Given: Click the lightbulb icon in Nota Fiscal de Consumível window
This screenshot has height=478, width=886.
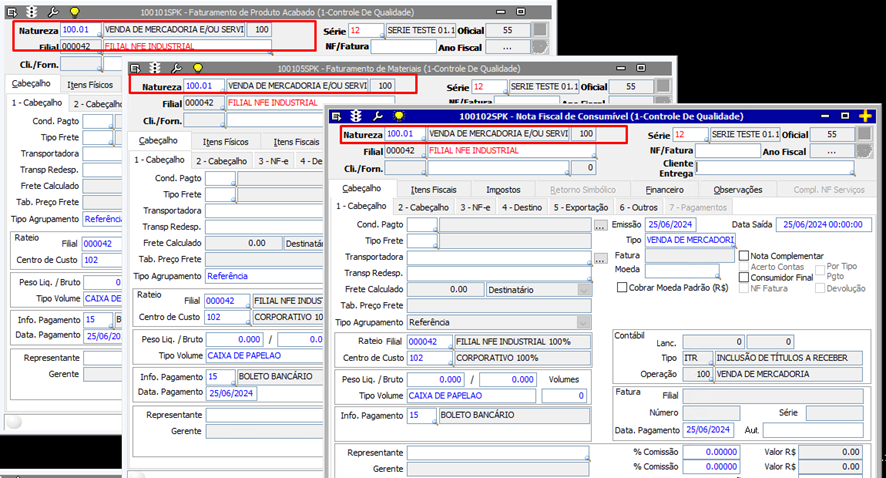Looking at the screenshot, I should [x=399, y=116].
